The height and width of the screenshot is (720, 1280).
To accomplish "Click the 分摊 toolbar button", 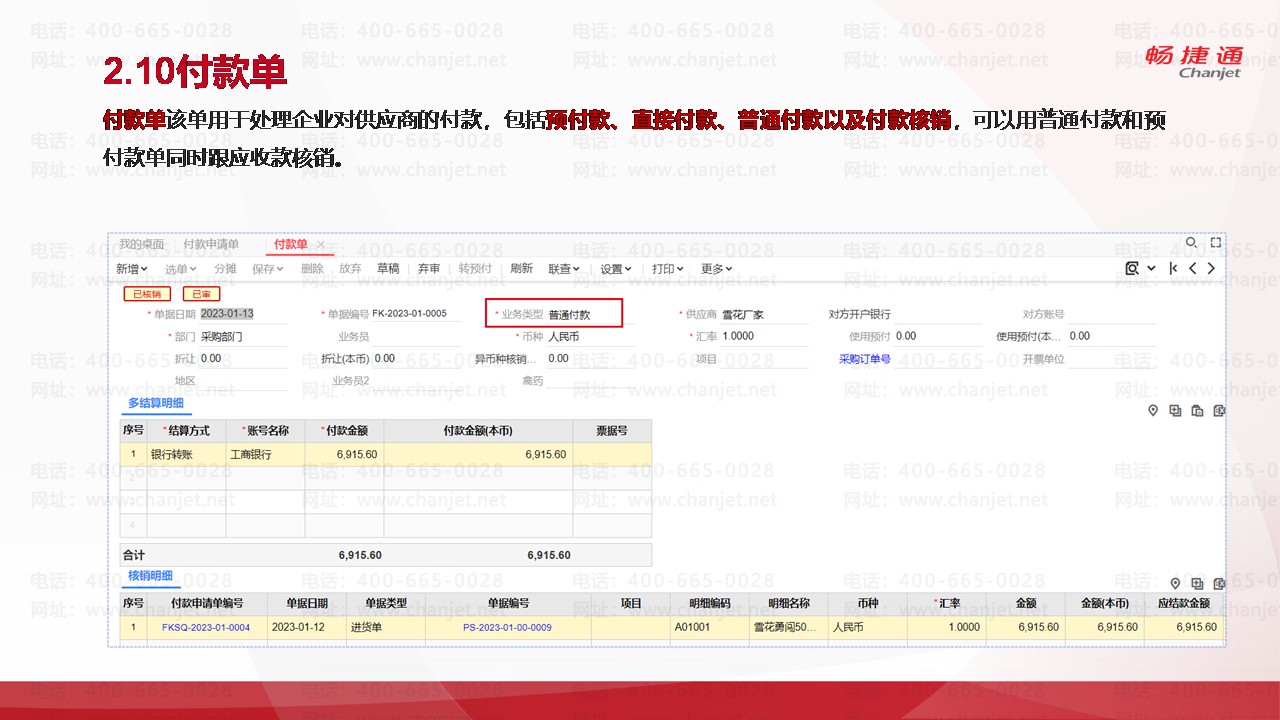I will point(225,269).
